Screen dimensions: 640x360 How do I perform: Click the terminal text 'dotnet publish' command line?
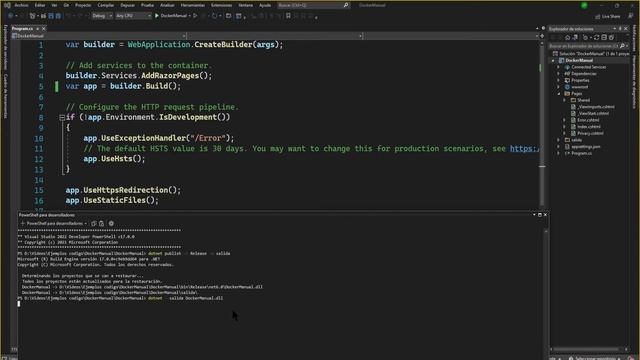coord(124,253)
